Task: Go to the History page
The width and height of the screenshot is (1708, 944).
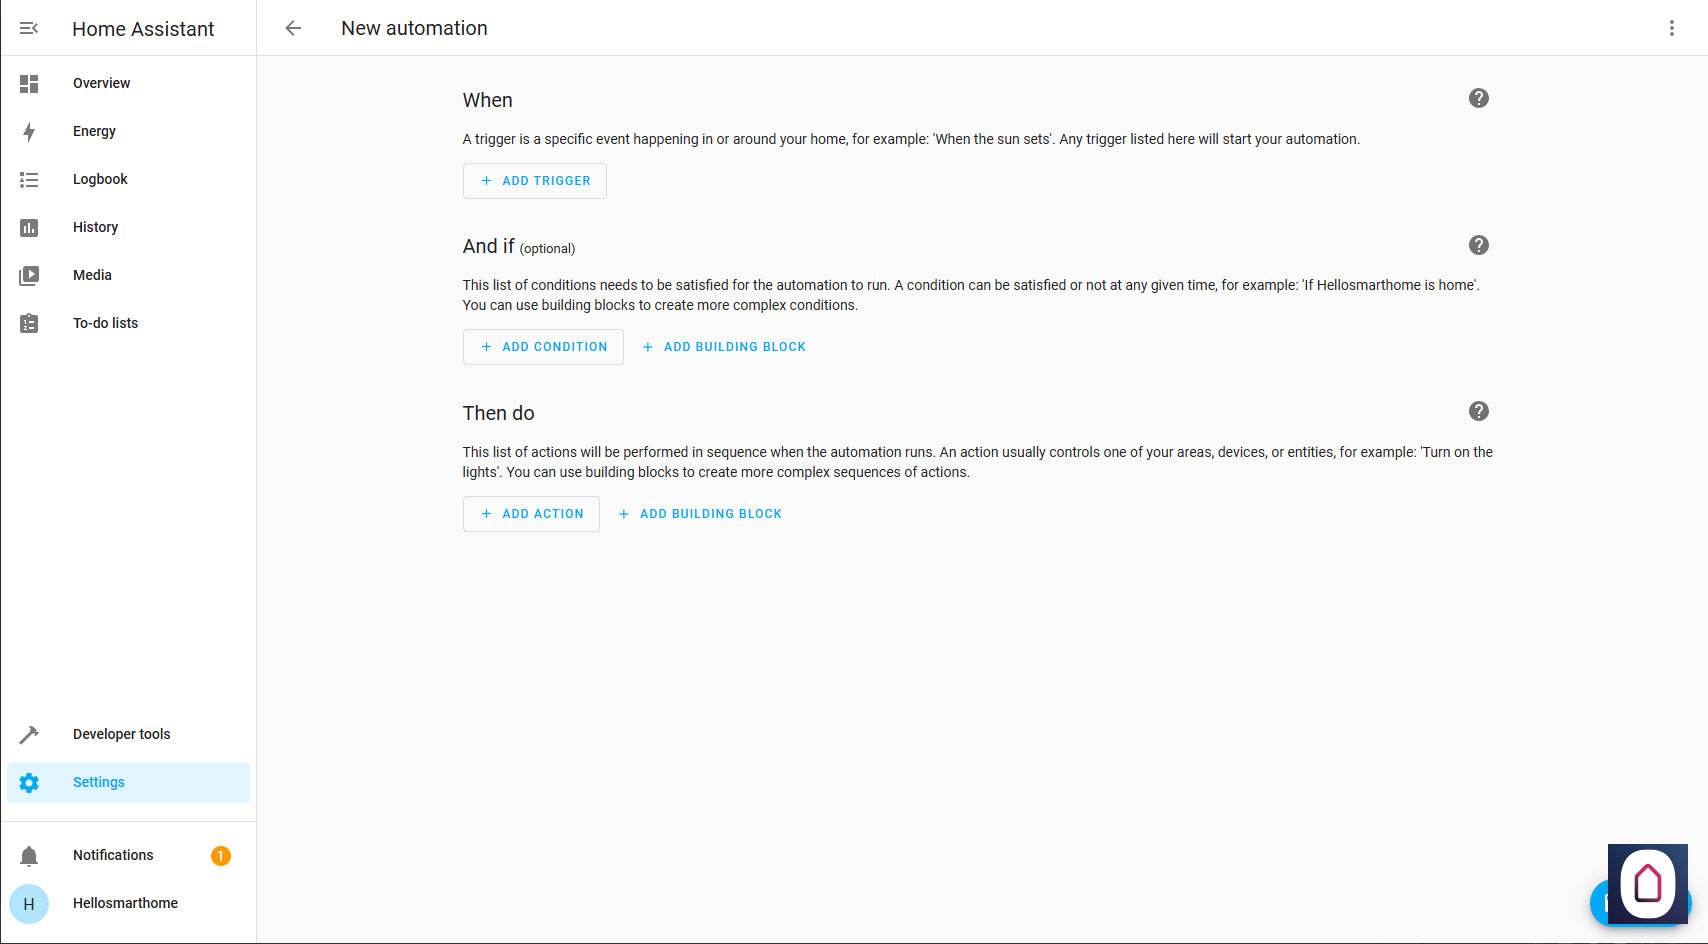Action: click(128, 228)
